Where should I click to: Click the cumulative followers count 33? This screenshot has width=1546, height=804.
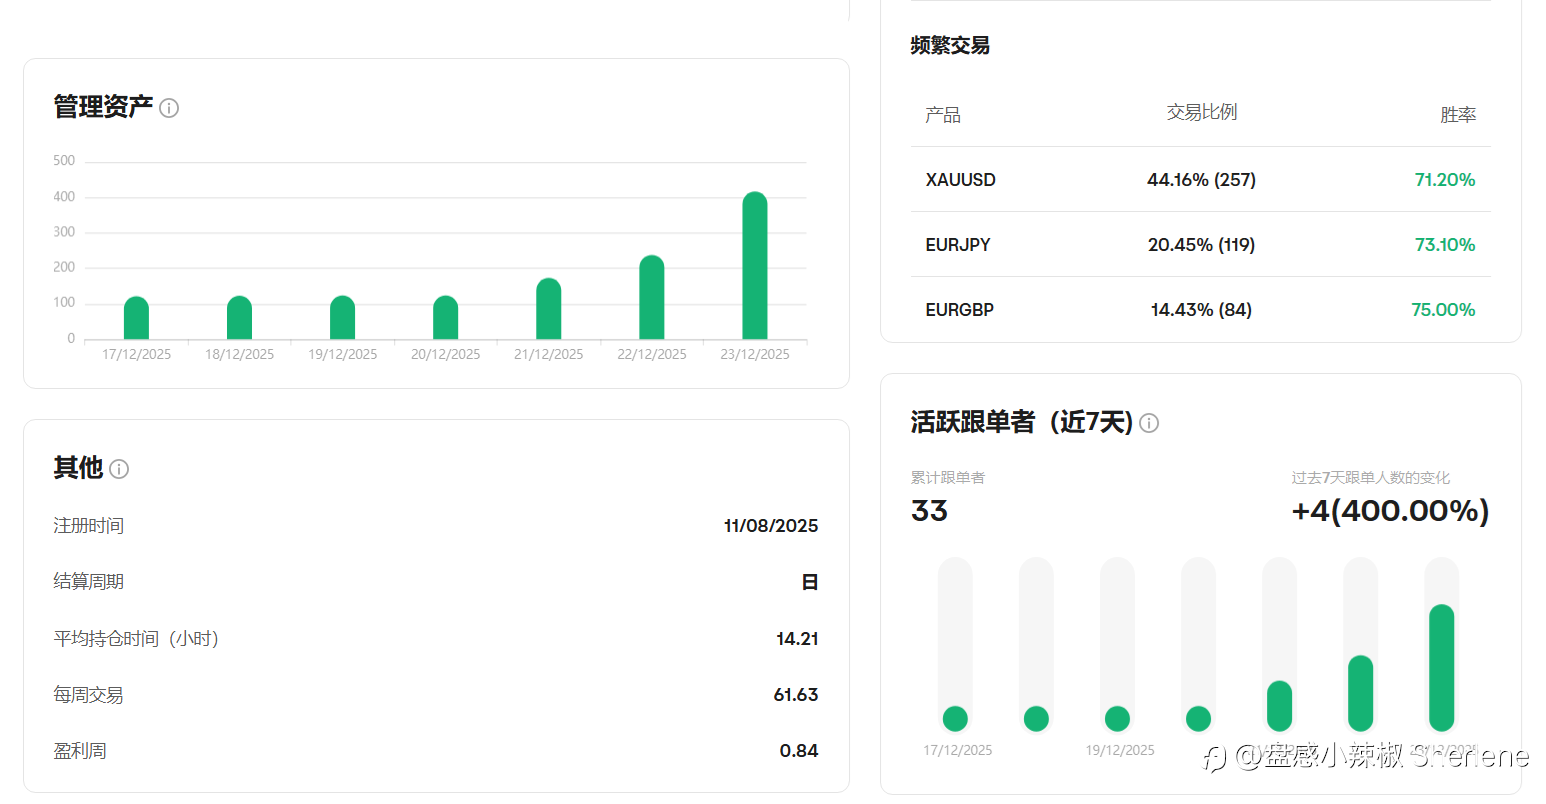[x=929, y=511]
